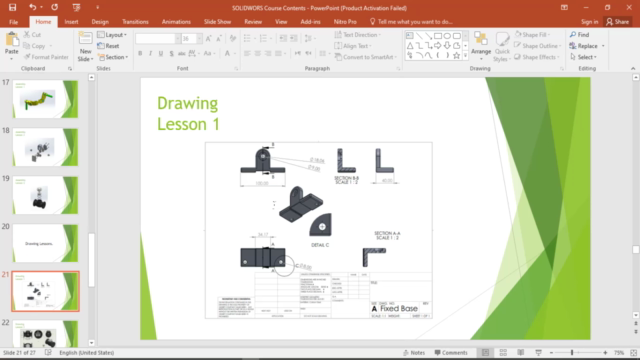Start Slide Show from status bar
The height and width of the screenshot is (360, 640).
538,352
